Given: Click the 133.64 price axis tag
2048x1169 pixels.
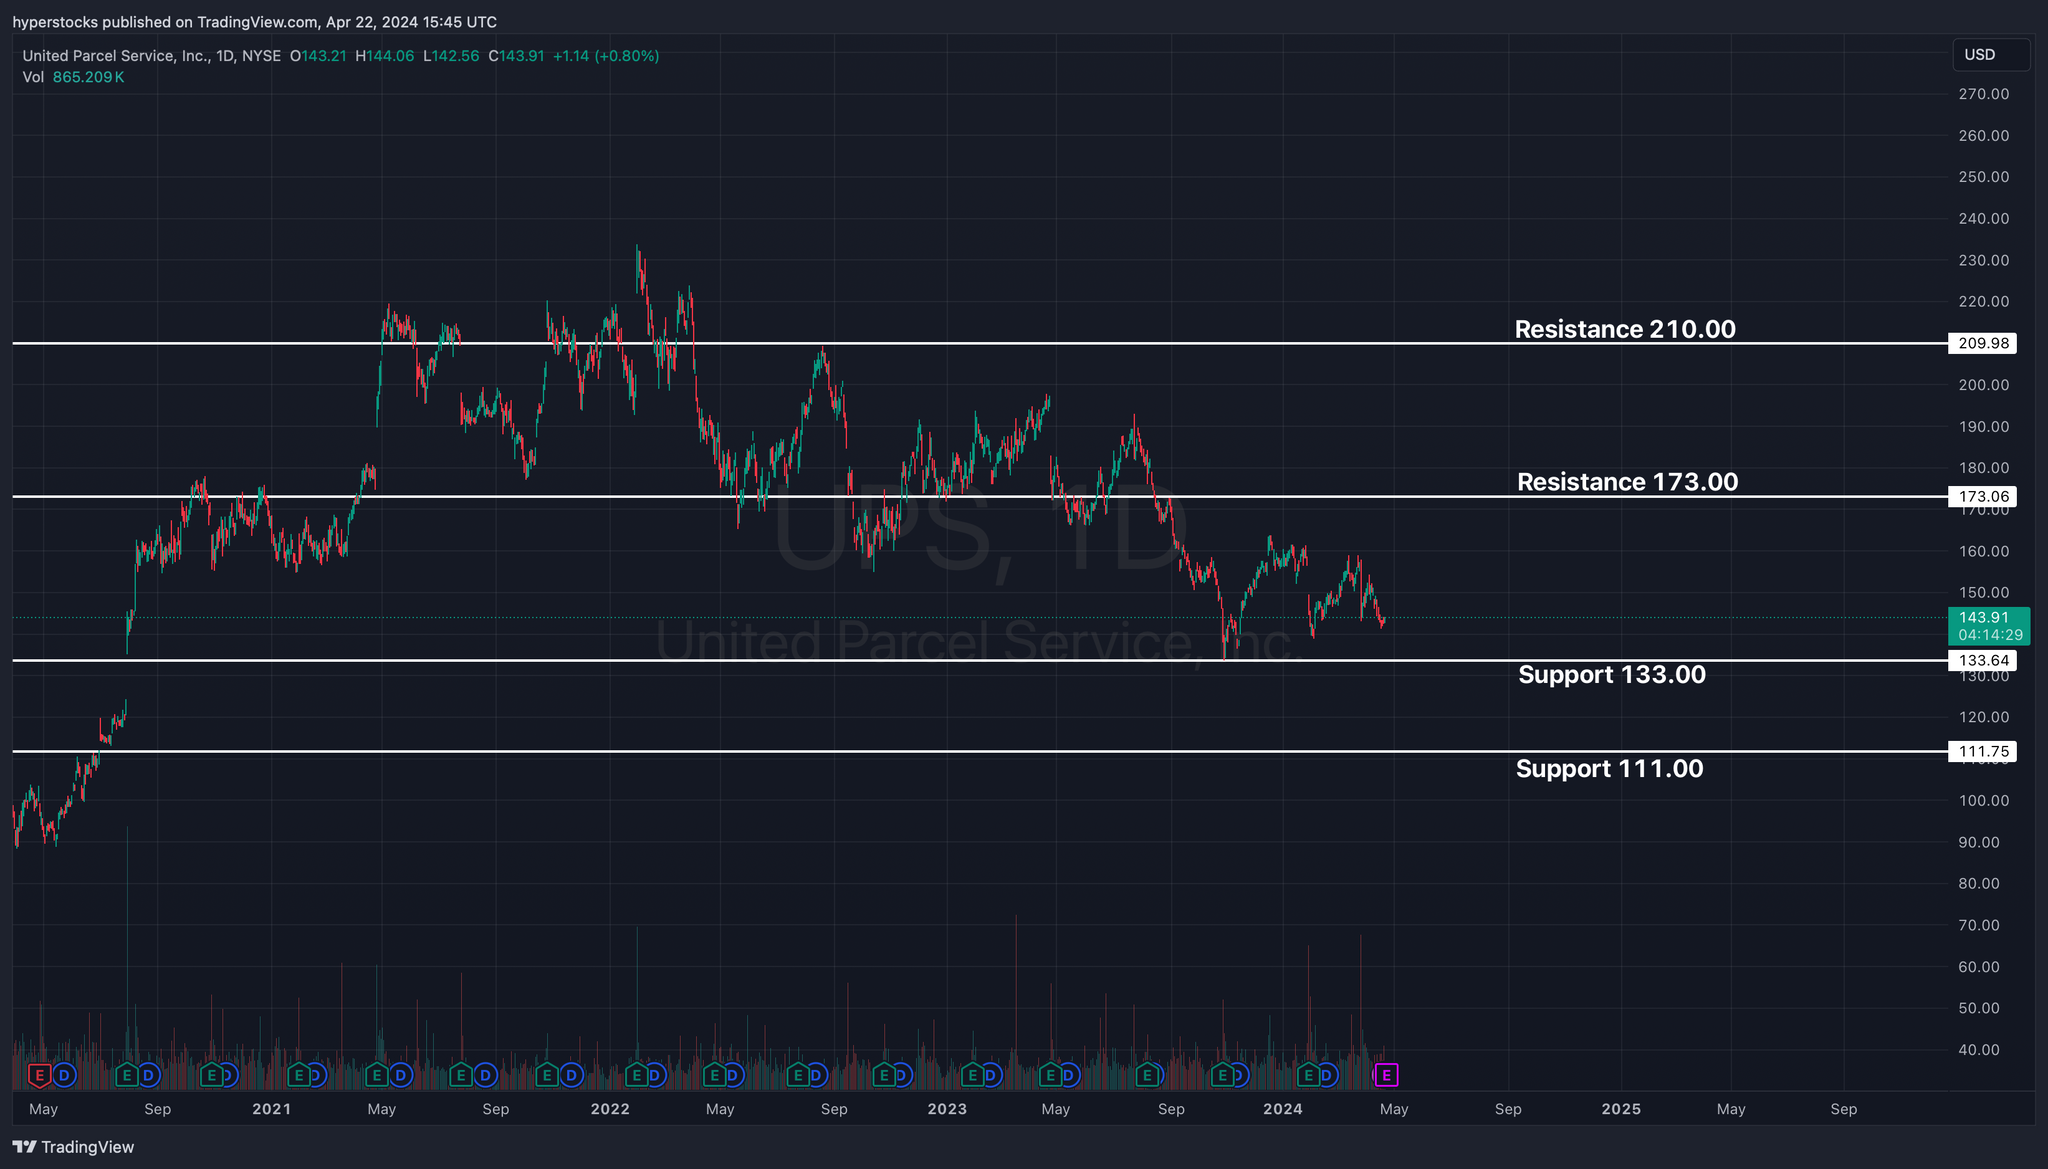Looking at the screenshot, I should (x=1982, y=660).
